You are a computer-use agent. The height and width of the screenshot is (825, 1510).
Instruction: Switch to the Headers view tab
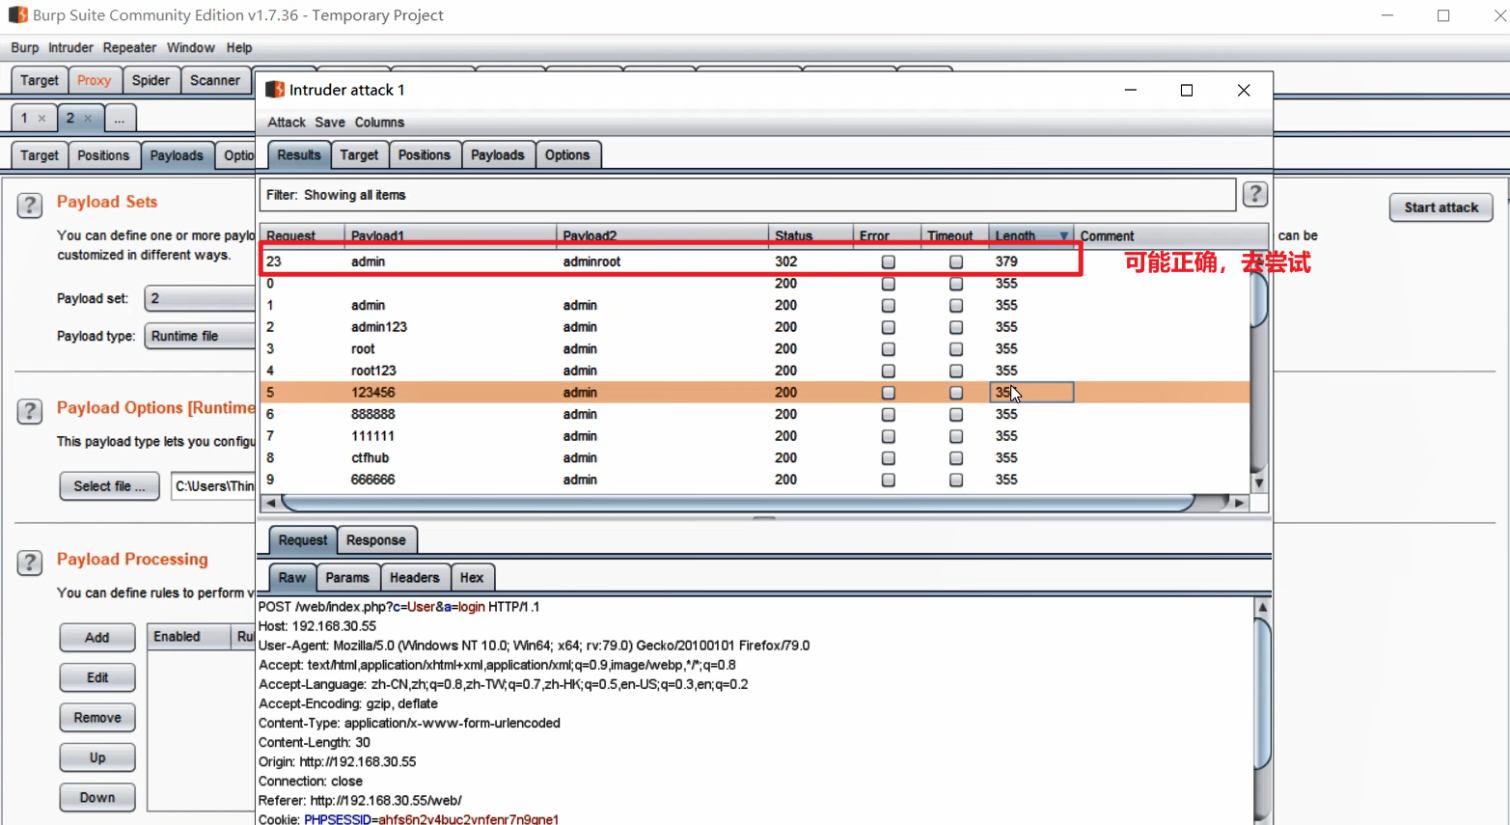(414, 578)
